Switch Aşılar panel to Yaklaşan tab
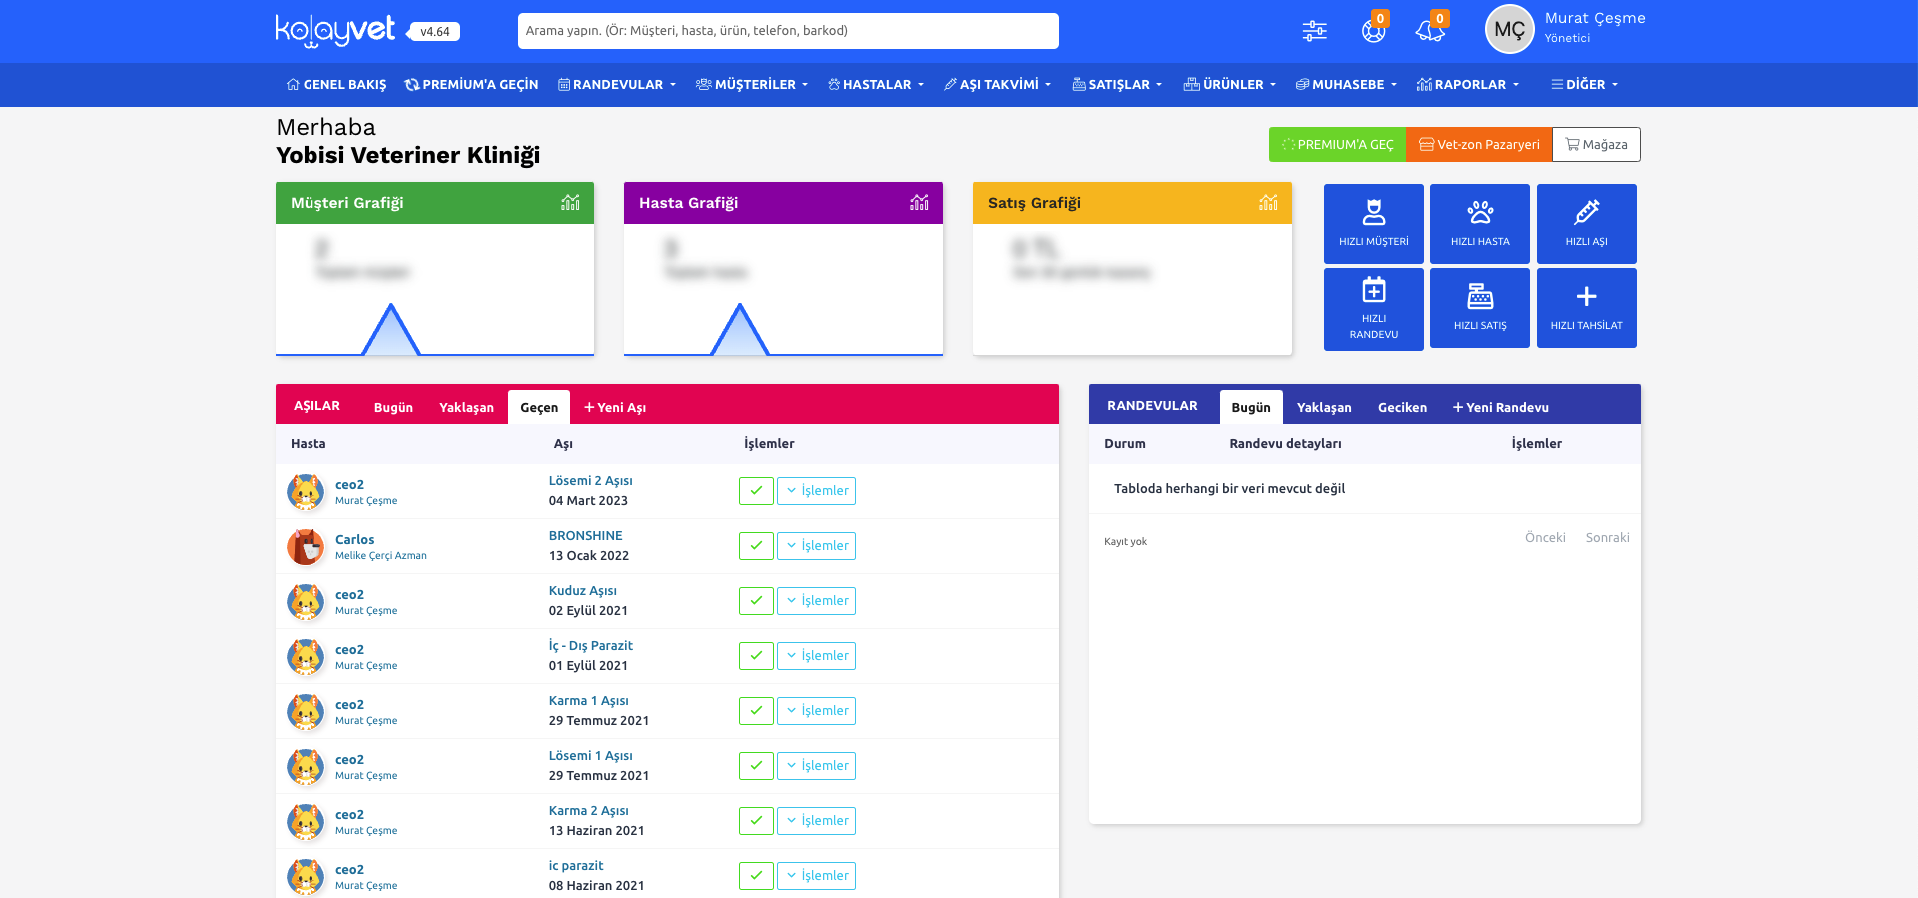The height and width of the screenshot is (898, 1918). 466,407
